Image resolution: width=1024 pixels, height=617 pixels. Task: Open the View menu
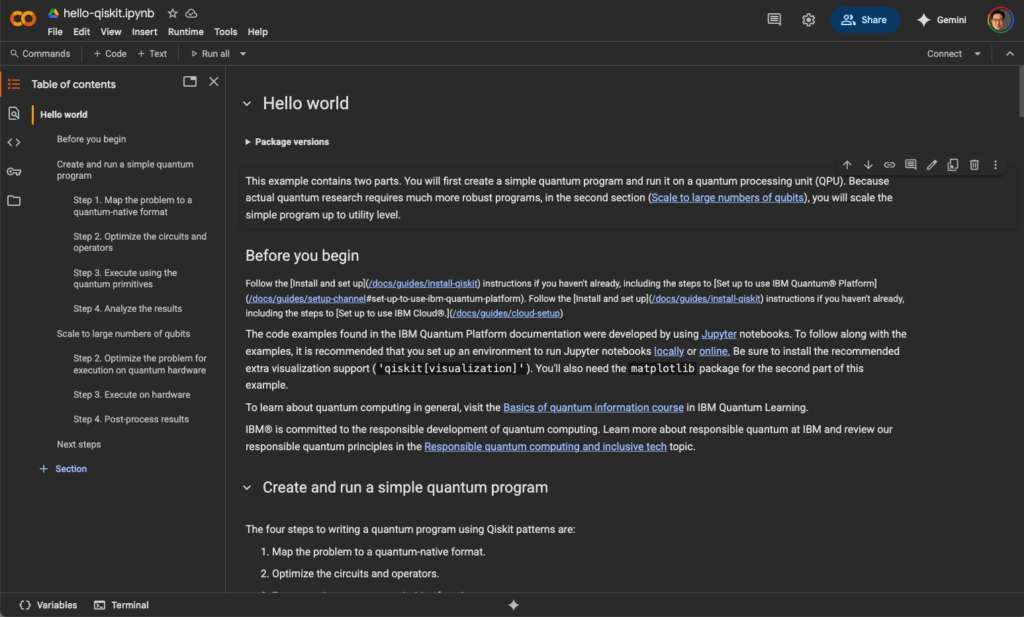110,31
